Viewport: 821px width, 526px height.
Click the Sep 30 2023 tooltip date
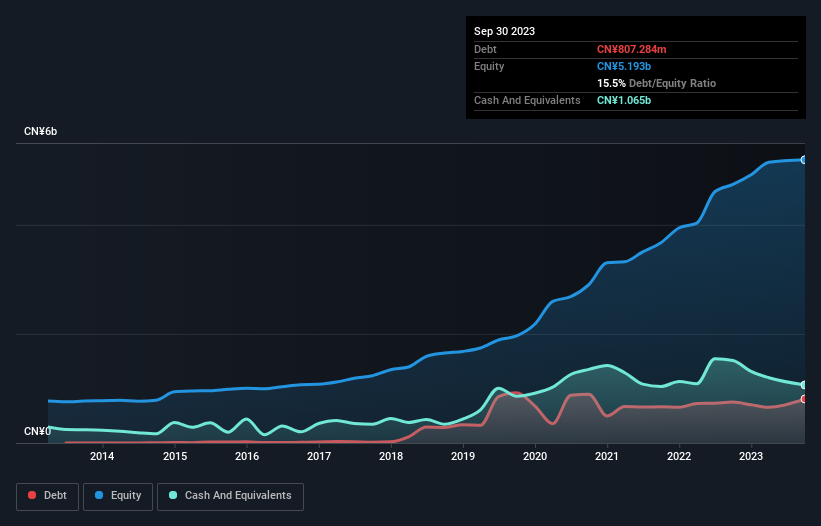504,31
